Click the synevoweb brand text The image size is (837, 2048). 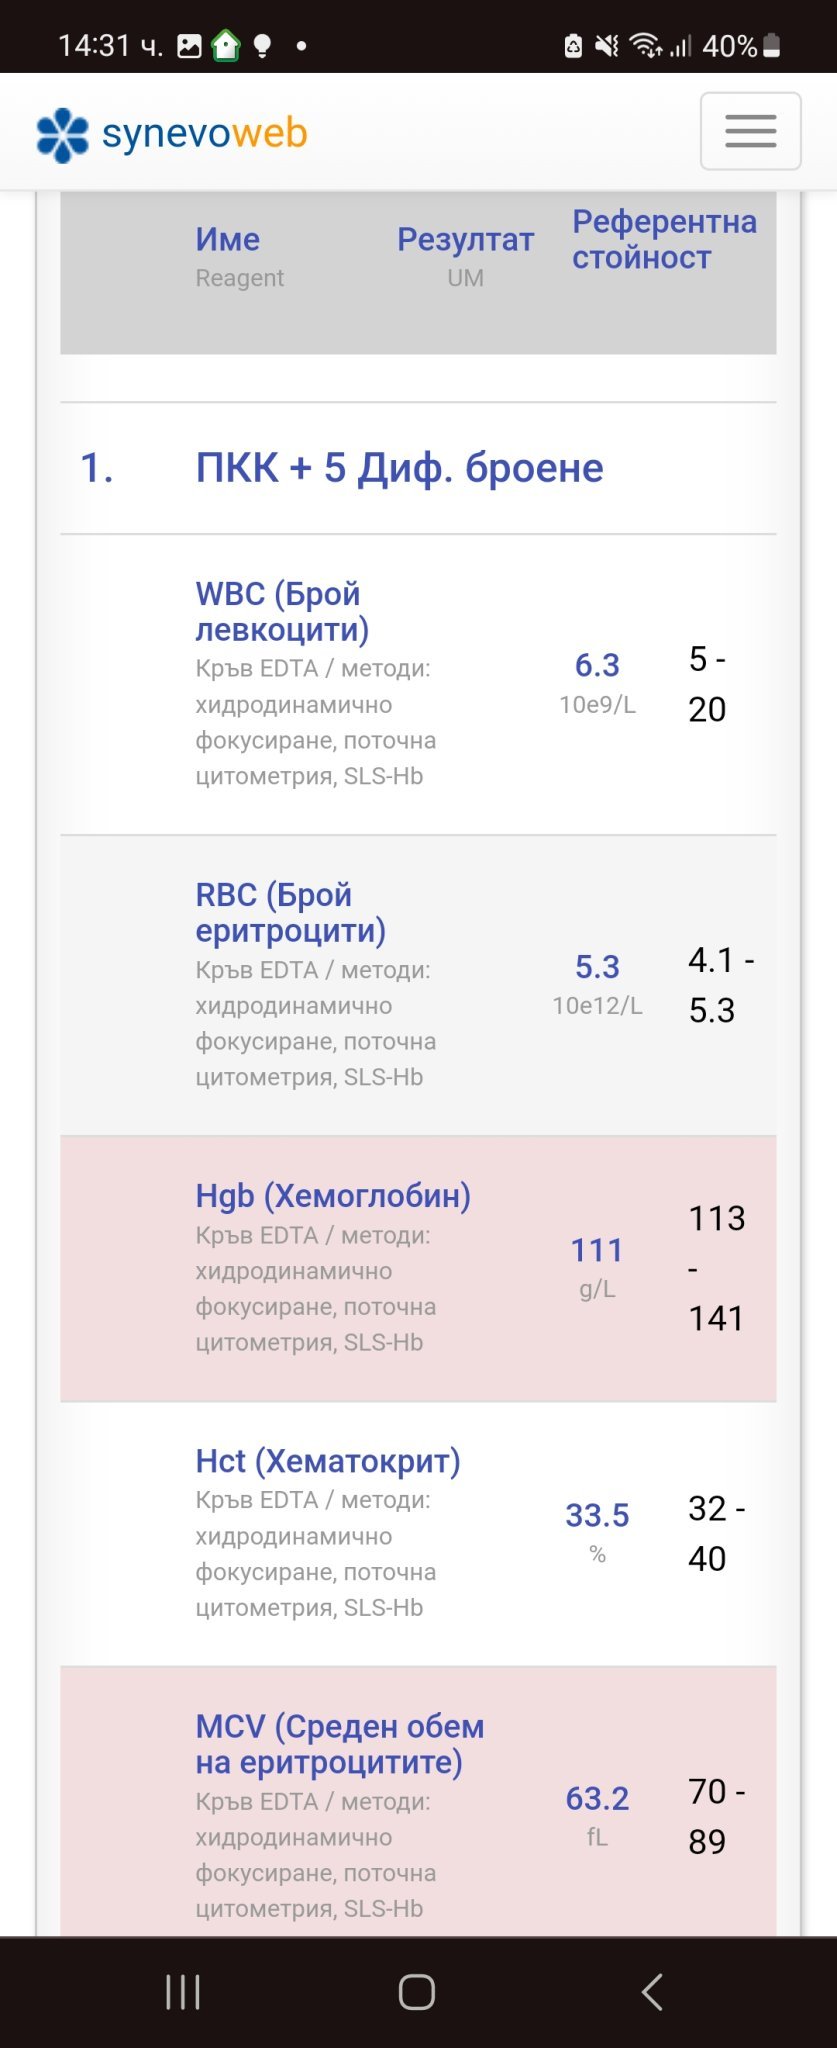tap(204, 133)
